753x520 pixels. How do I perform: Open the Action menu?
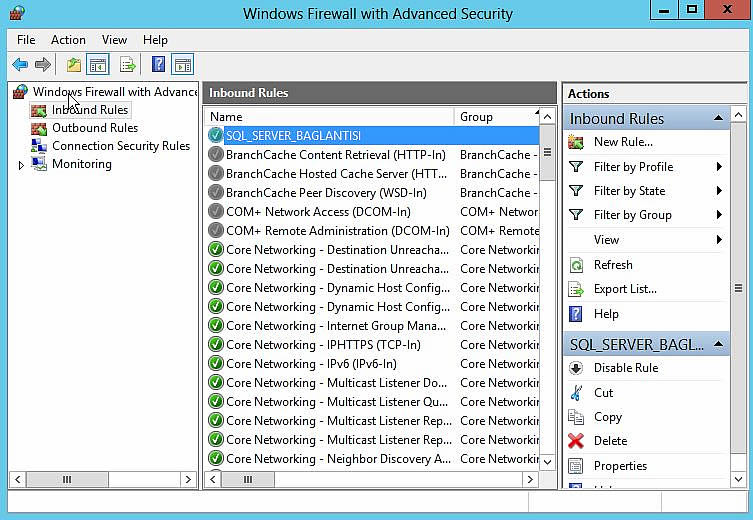pyautogui.click(x=68, y=40)
